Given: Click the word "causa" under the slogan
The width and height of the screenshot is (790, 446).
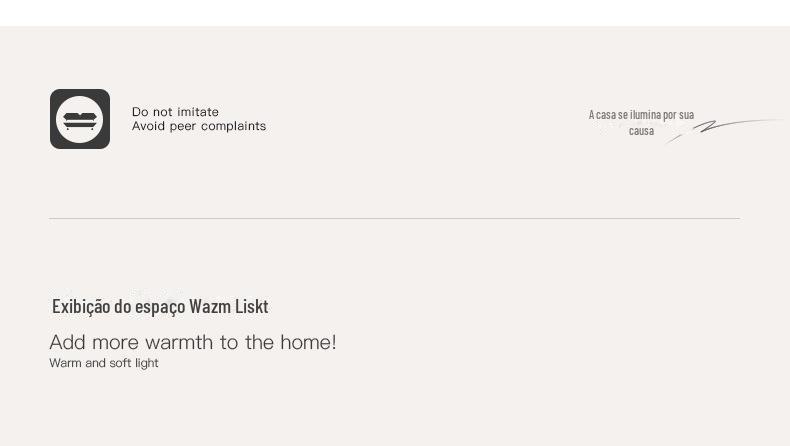Looking at the screenshot, I should [641, 131].
